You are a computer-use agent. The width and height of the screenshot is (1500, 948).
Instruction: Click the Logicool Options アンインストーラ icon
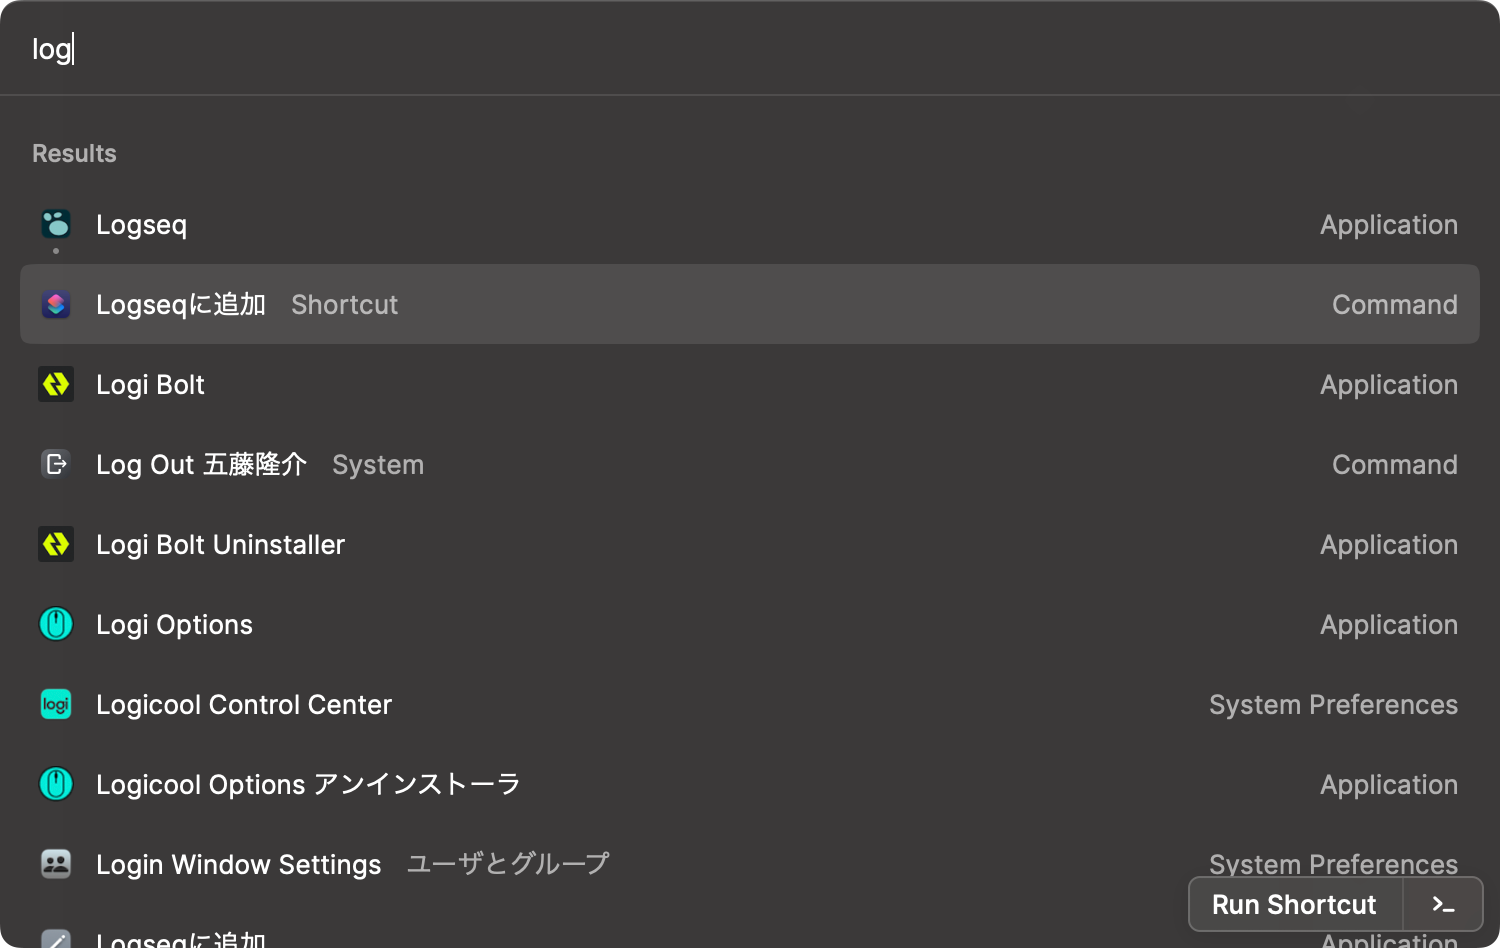click(56, 784)
